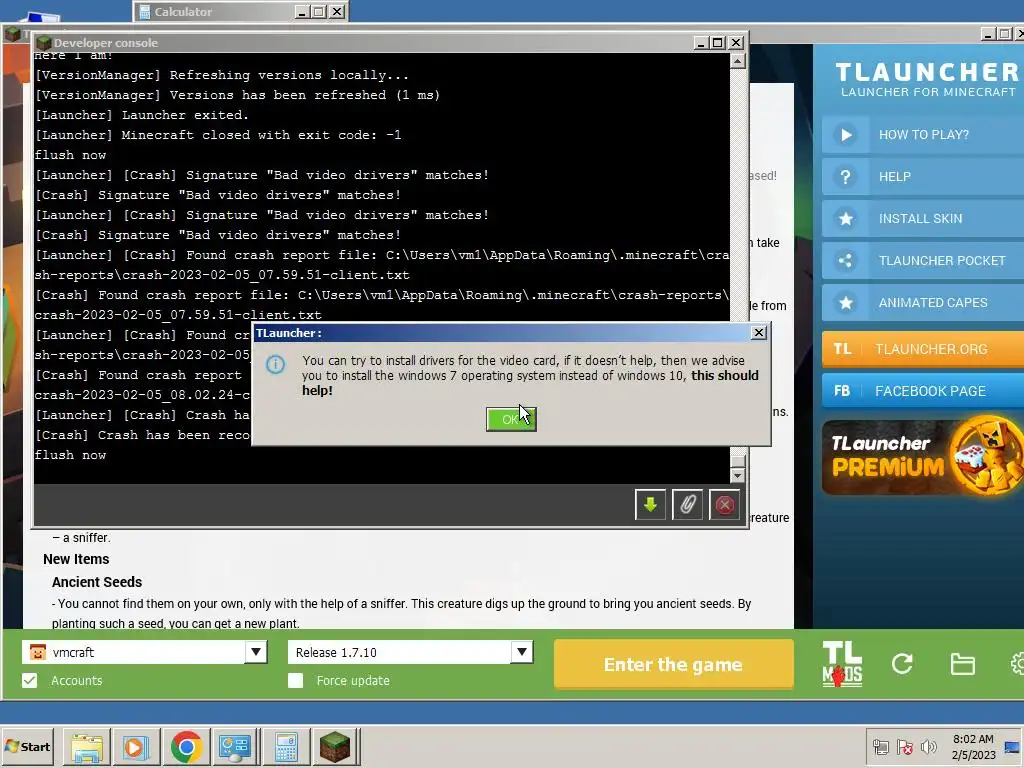Viewport: 1024px width, 768px height.
Task: Click the refresh icon in launcher bar
Action: click(x=902, y=664)
